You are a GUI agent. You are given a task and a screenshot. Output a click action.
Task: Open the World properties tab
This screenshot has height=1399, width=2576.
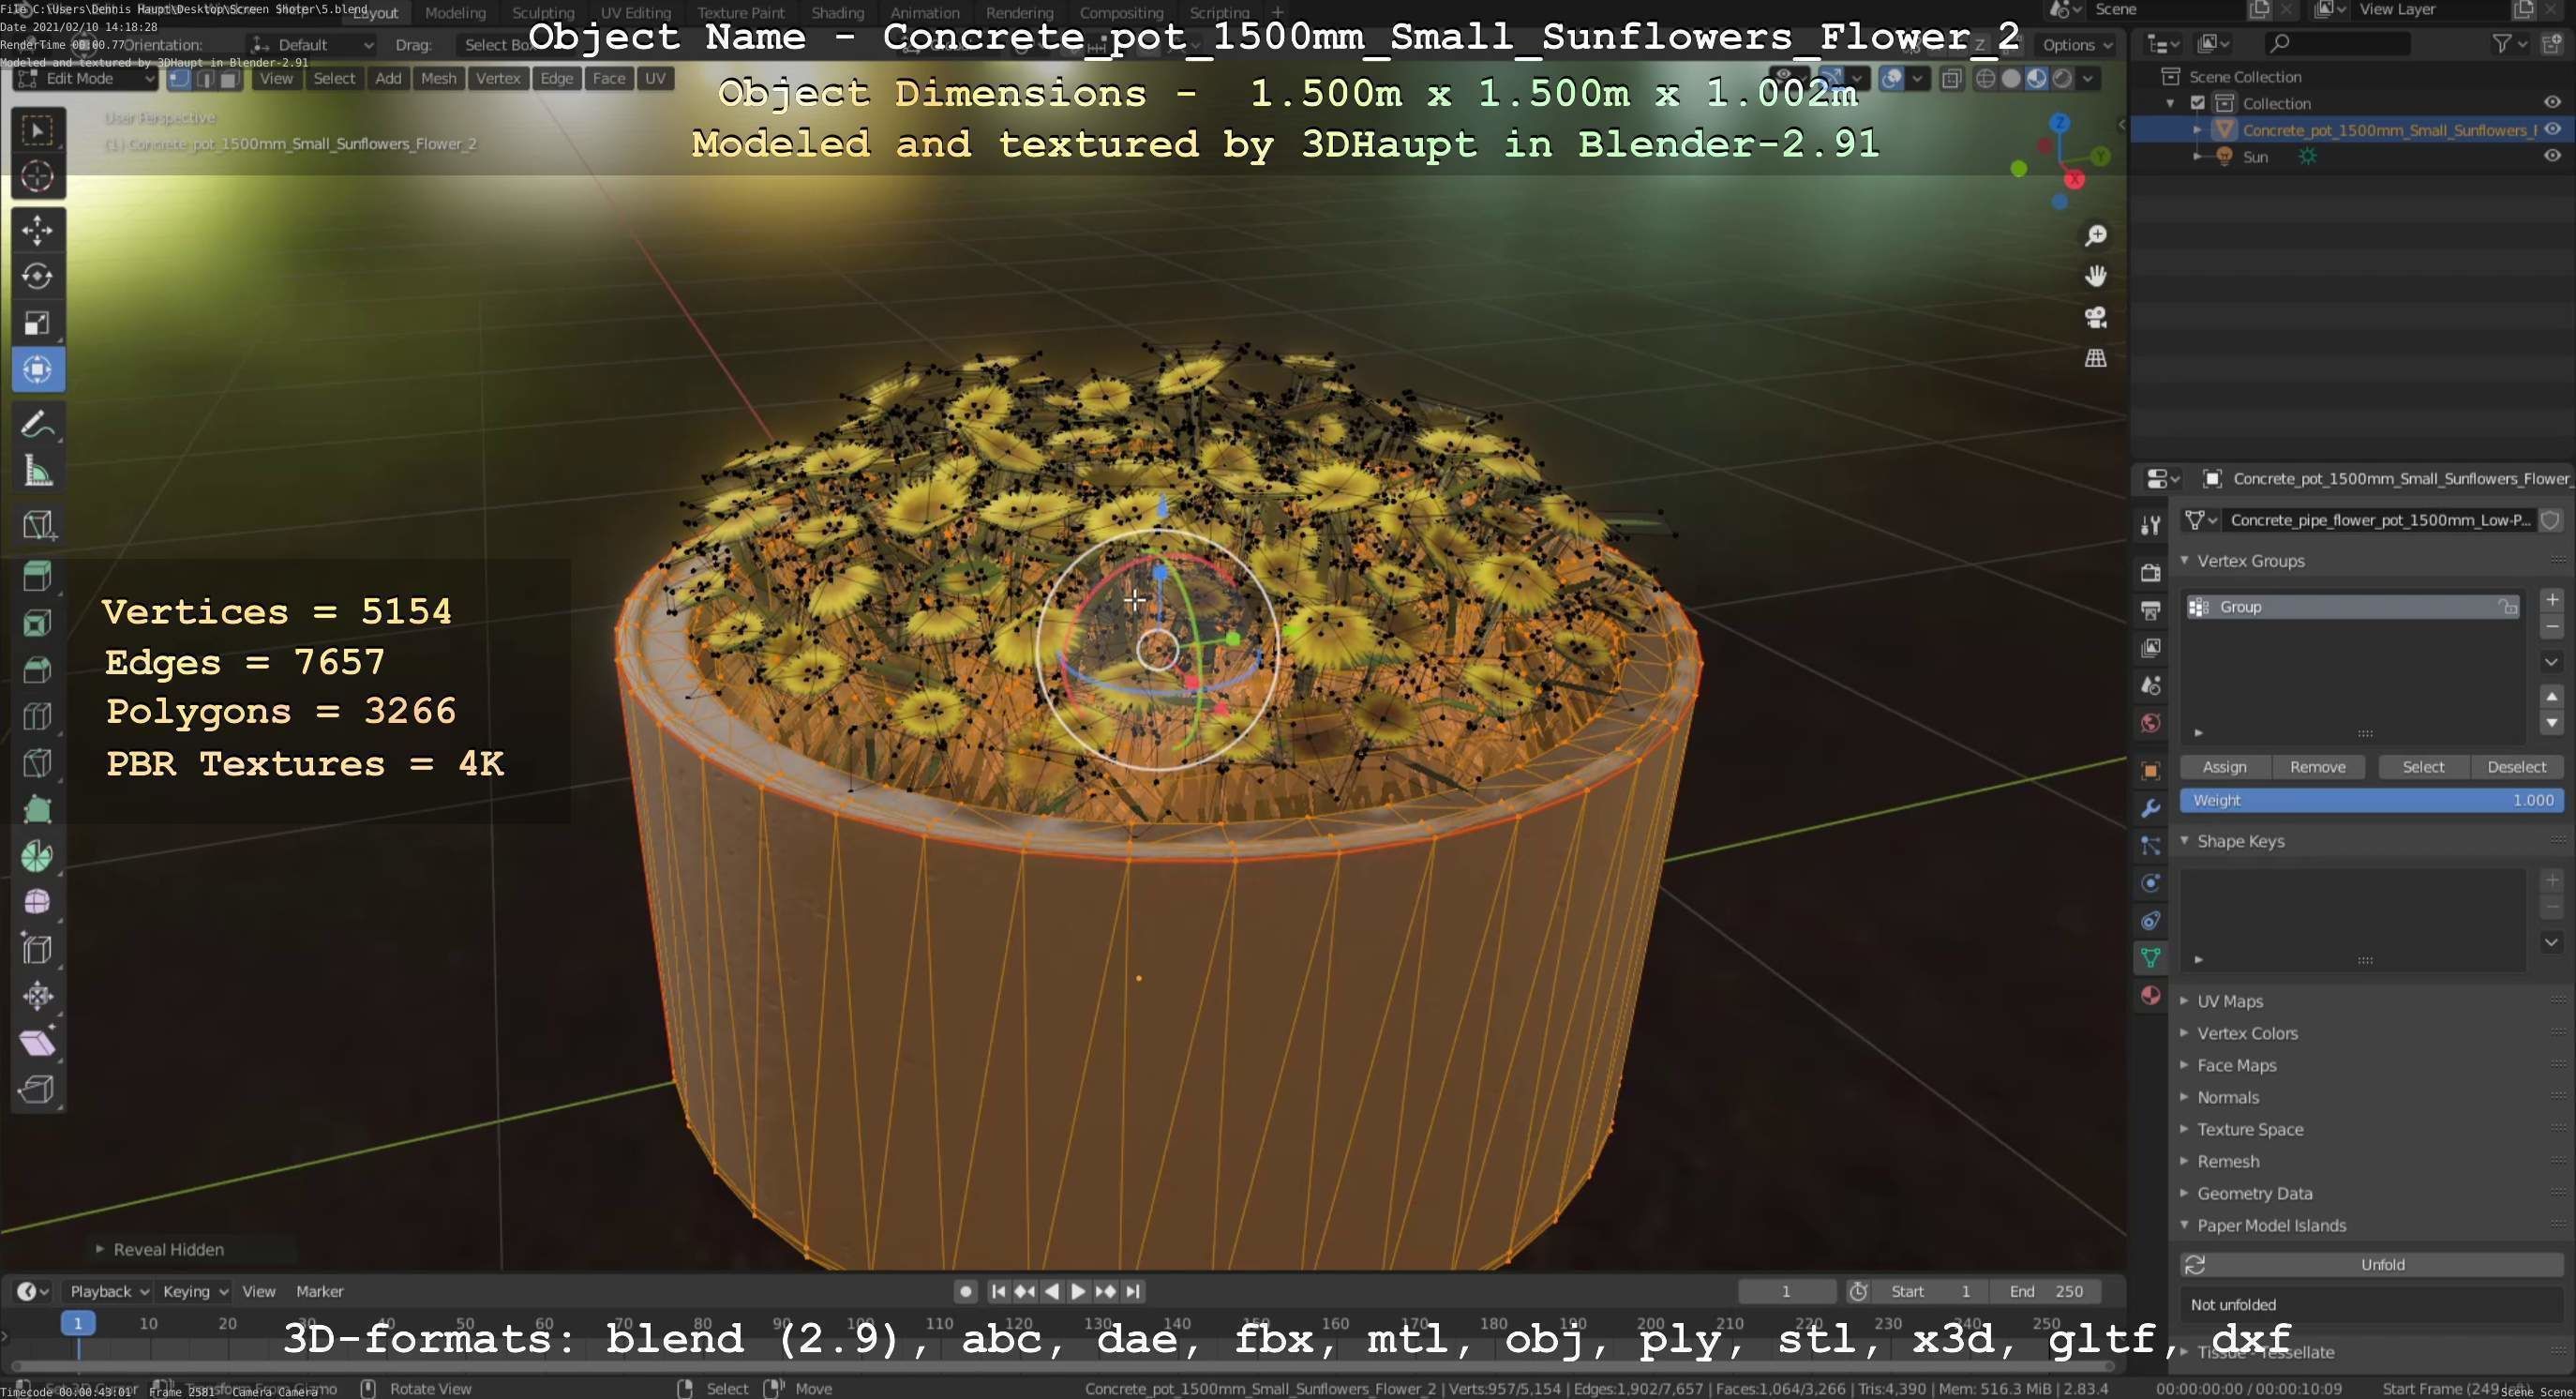(x=2150, y=722)
